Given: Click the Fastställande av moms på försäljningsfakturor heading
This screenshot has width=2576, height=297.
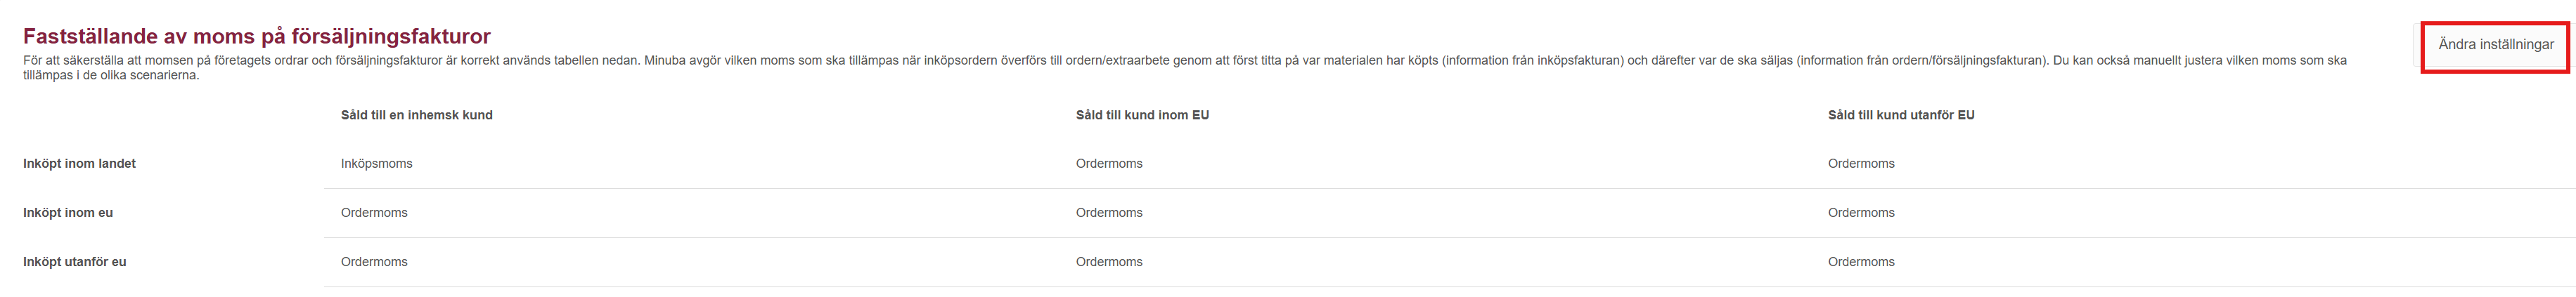Looking at the screenshot, I should click(257, 37).
